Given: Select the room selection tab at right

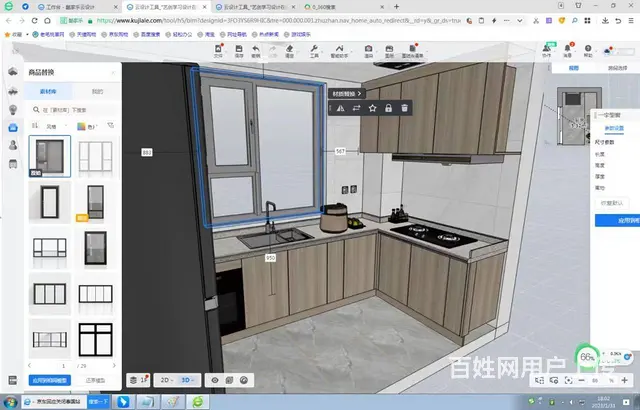Looking at the screenshot, I should point(617,68).
